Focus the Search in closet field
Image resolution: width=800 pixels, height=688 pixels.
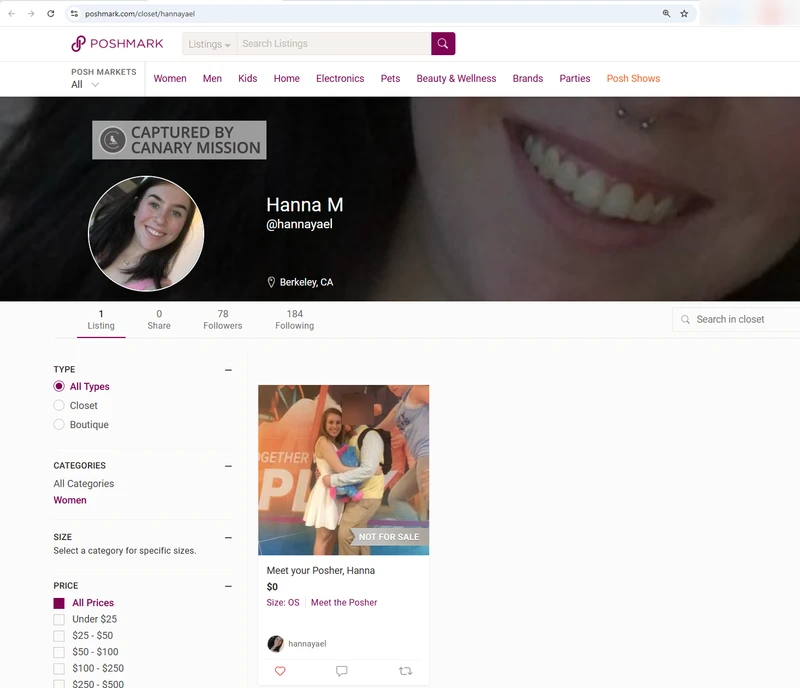(736, 320)
